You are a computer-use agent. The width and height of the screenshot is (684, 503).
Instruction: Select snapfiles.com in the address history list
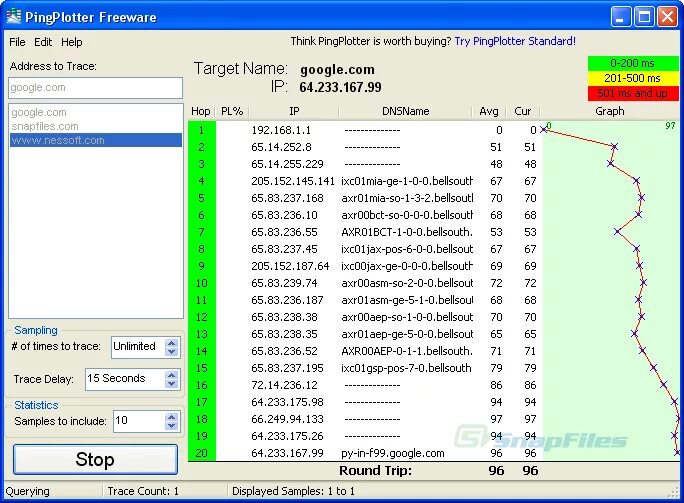tap(96, 127)
